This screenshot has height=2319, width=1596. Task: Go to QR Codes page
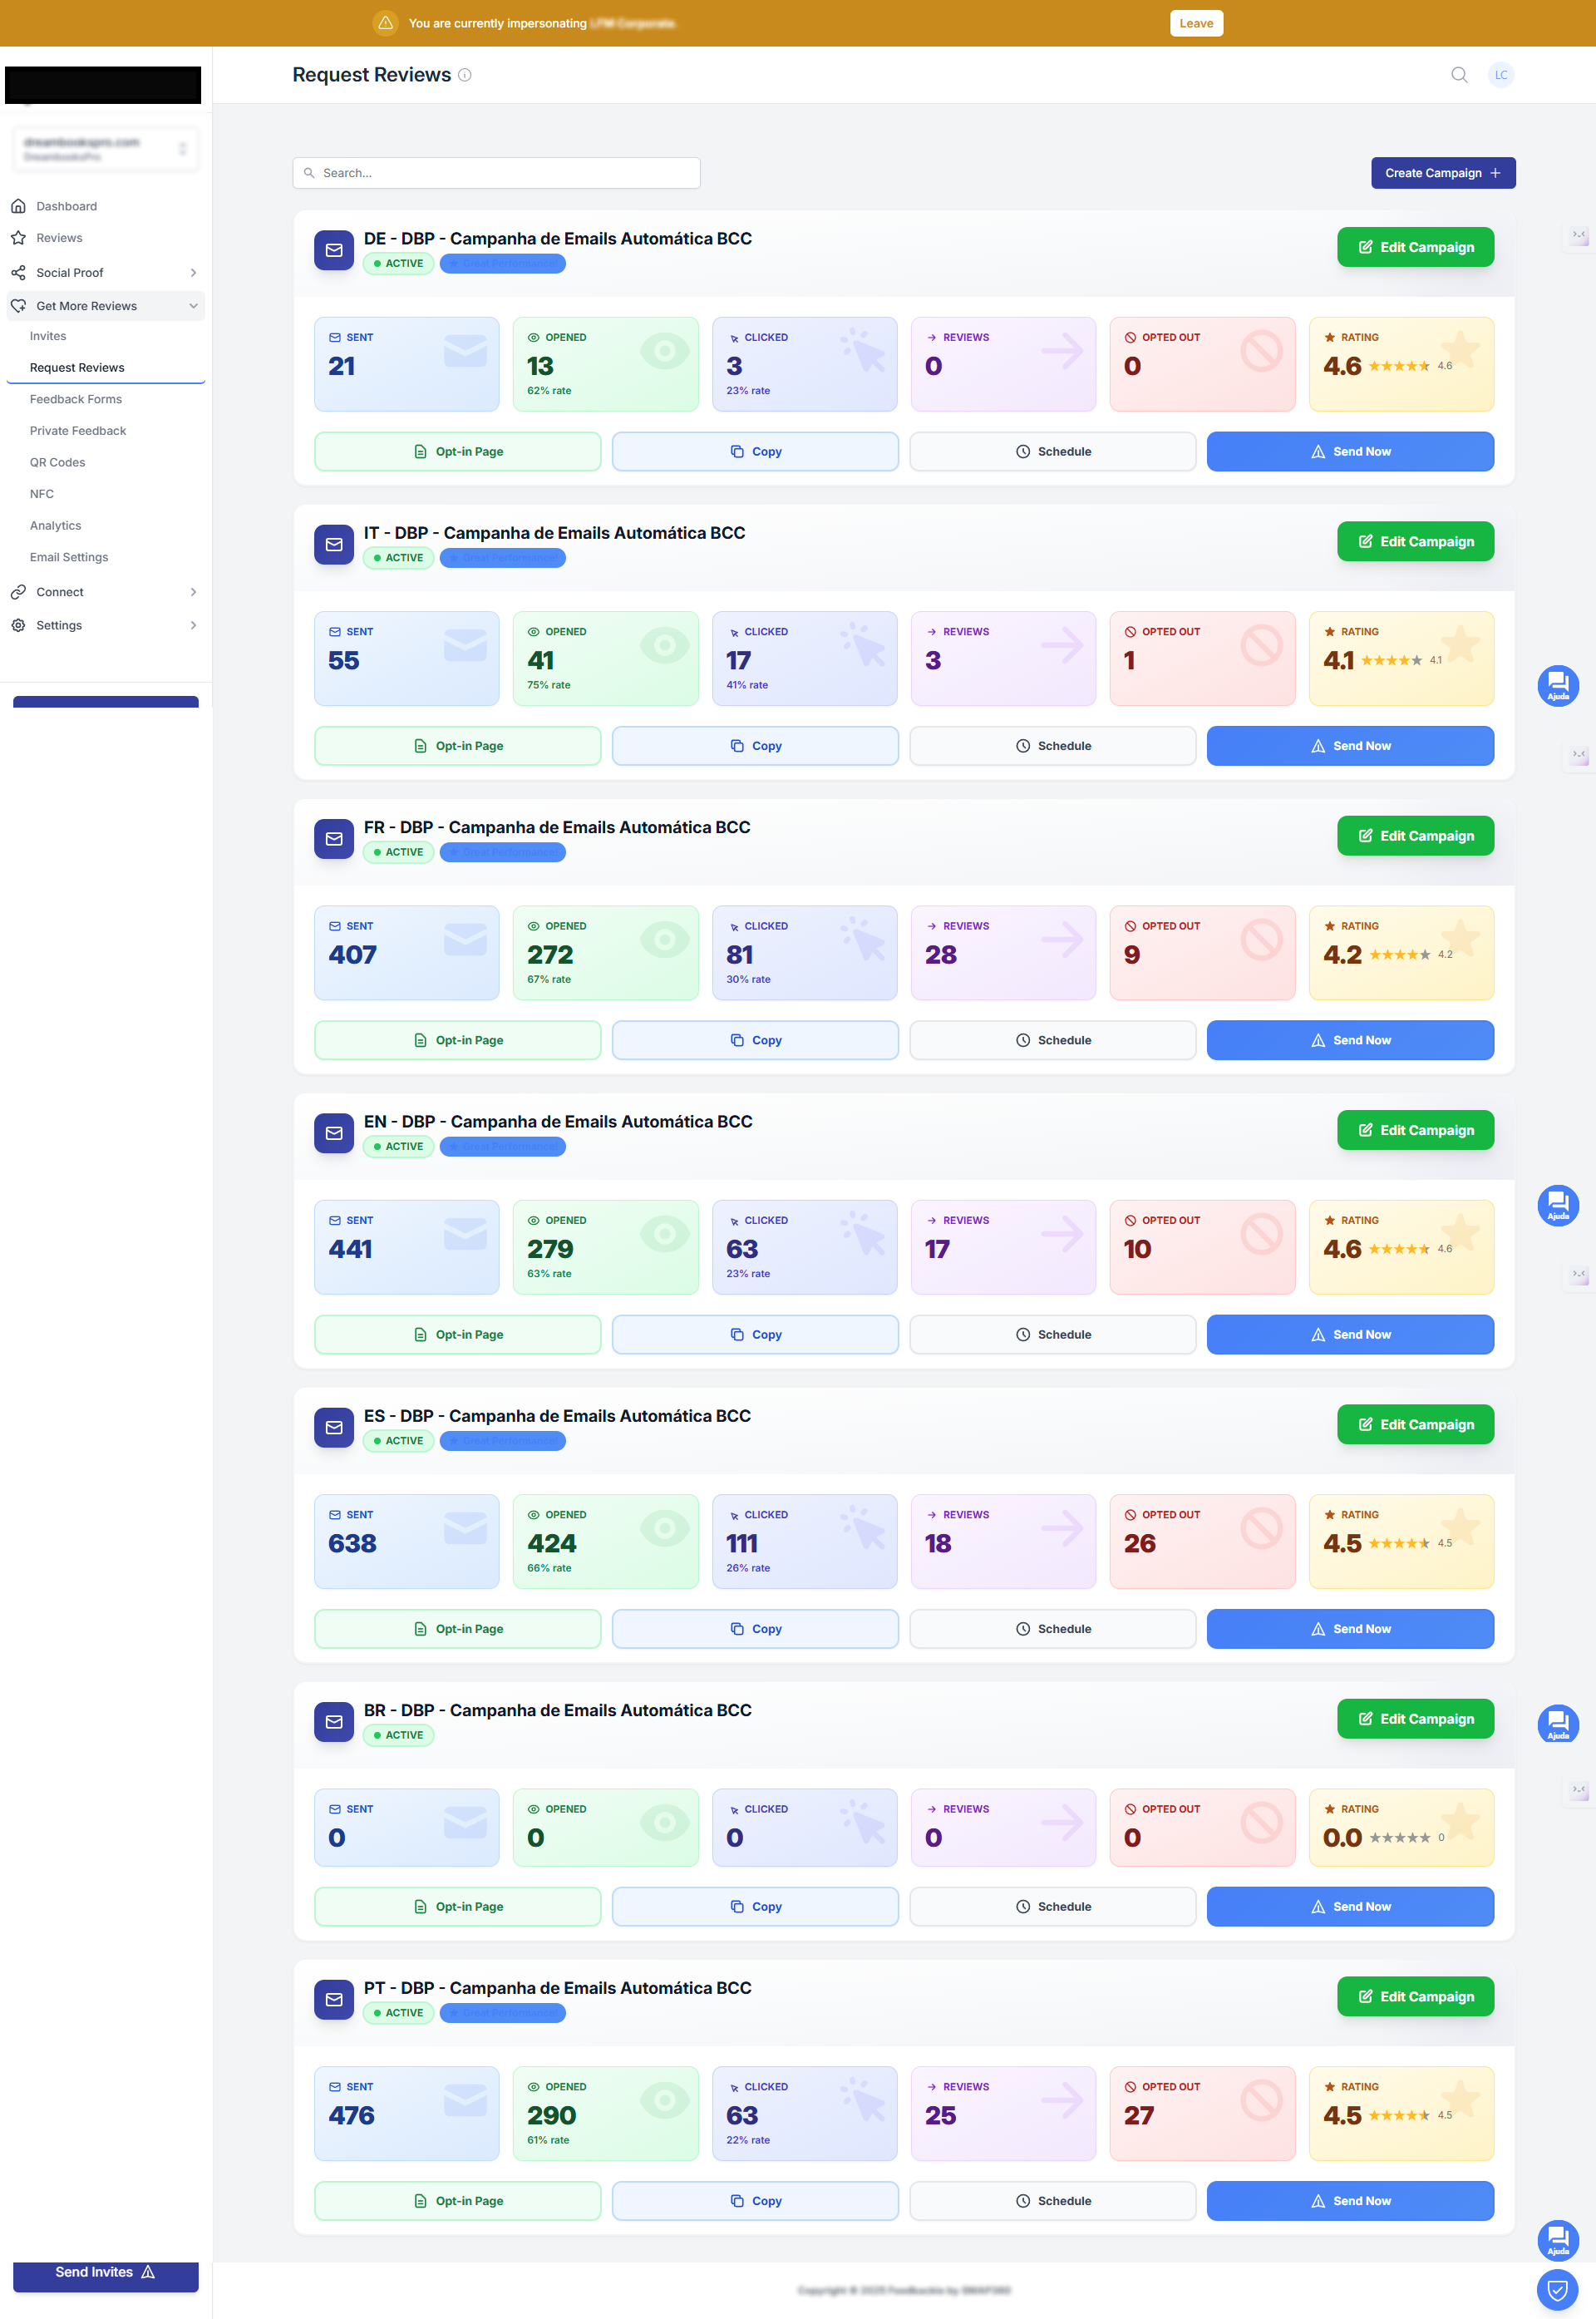tap(57, 462)
